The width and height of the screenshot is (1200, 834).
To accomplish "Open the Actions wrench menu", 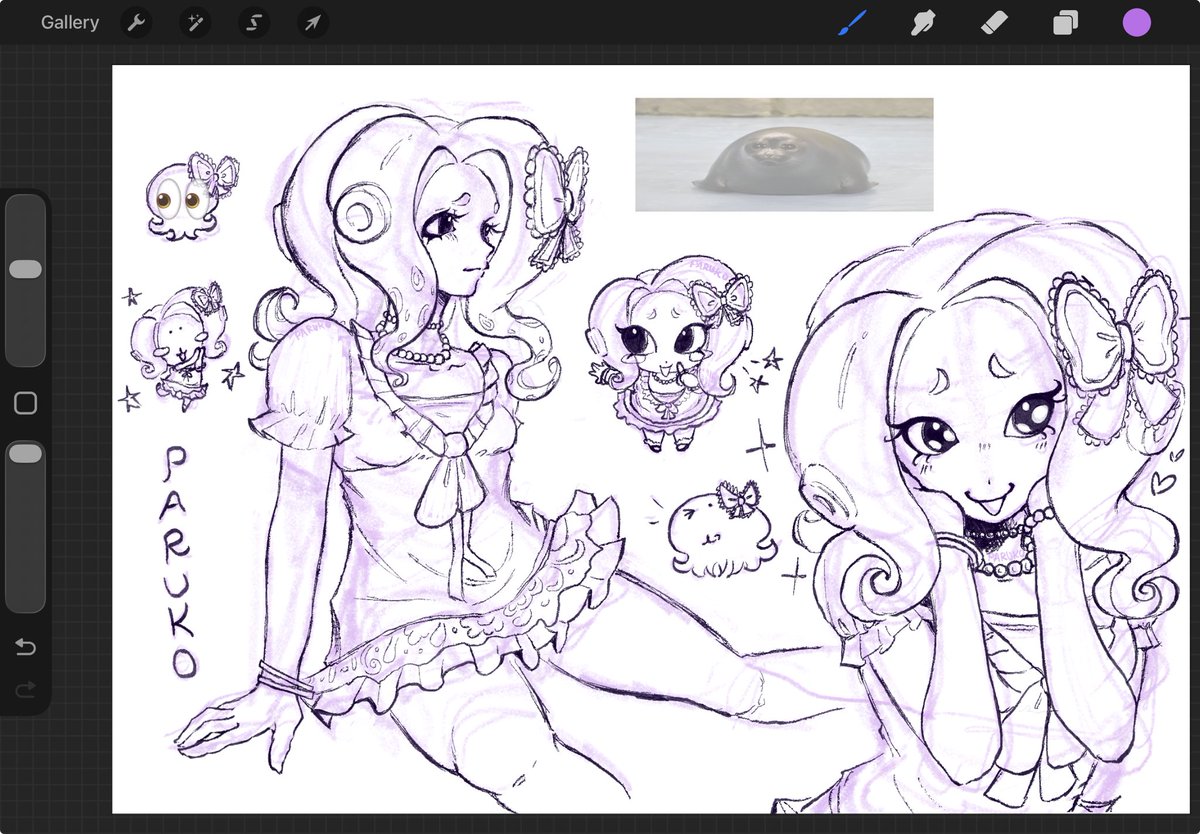I will pyautogui.click(x=136, y=22).
